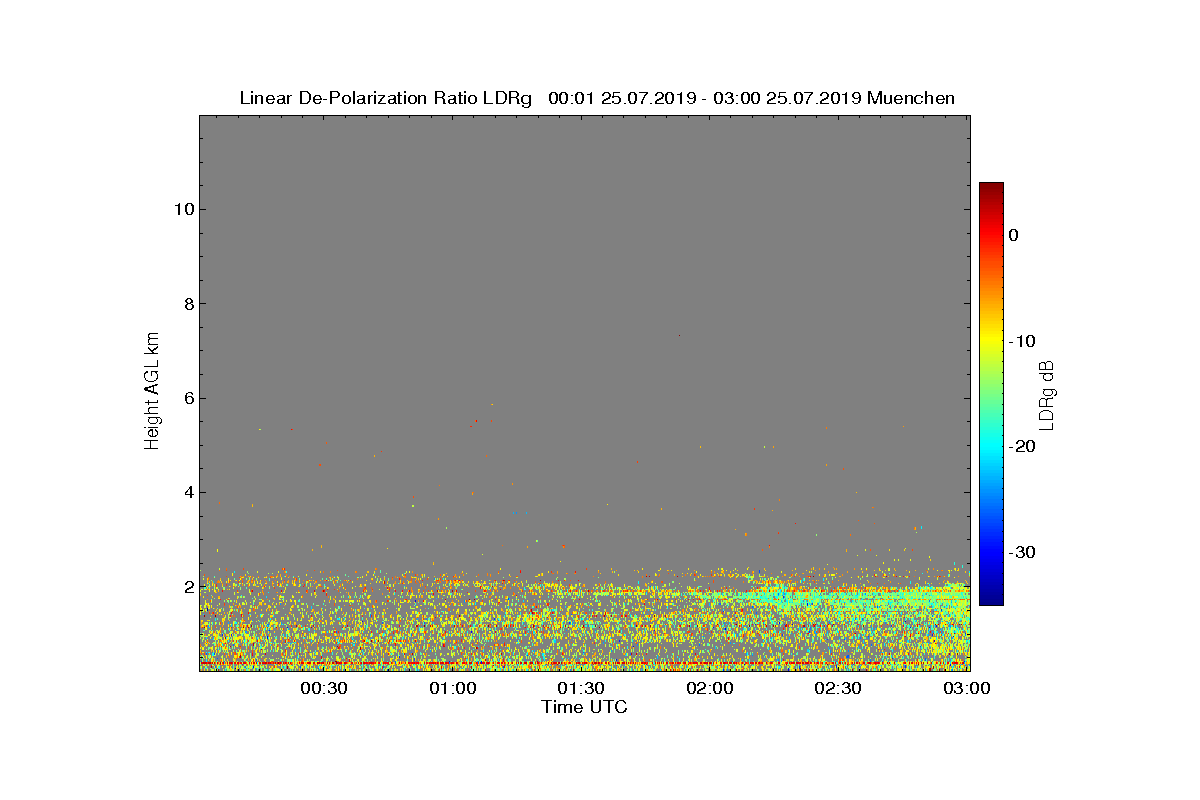Click the 'Time UTC' axis label

[585, 707]
